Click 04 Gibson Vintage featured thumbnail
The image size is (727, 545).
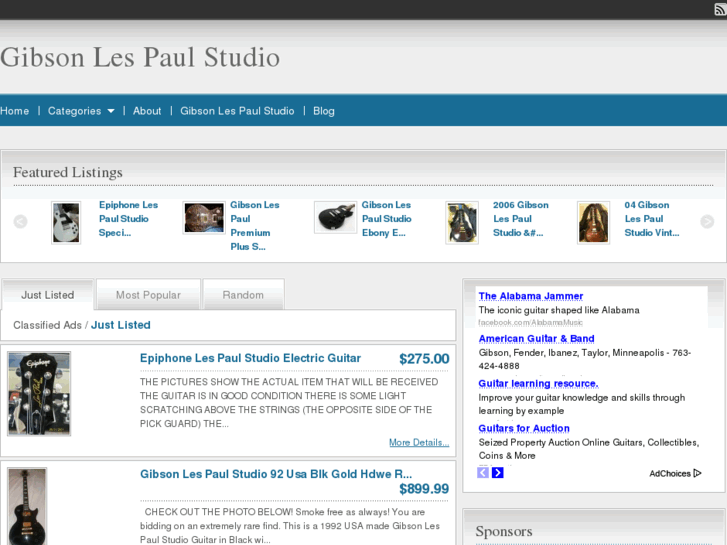[593, 222]
